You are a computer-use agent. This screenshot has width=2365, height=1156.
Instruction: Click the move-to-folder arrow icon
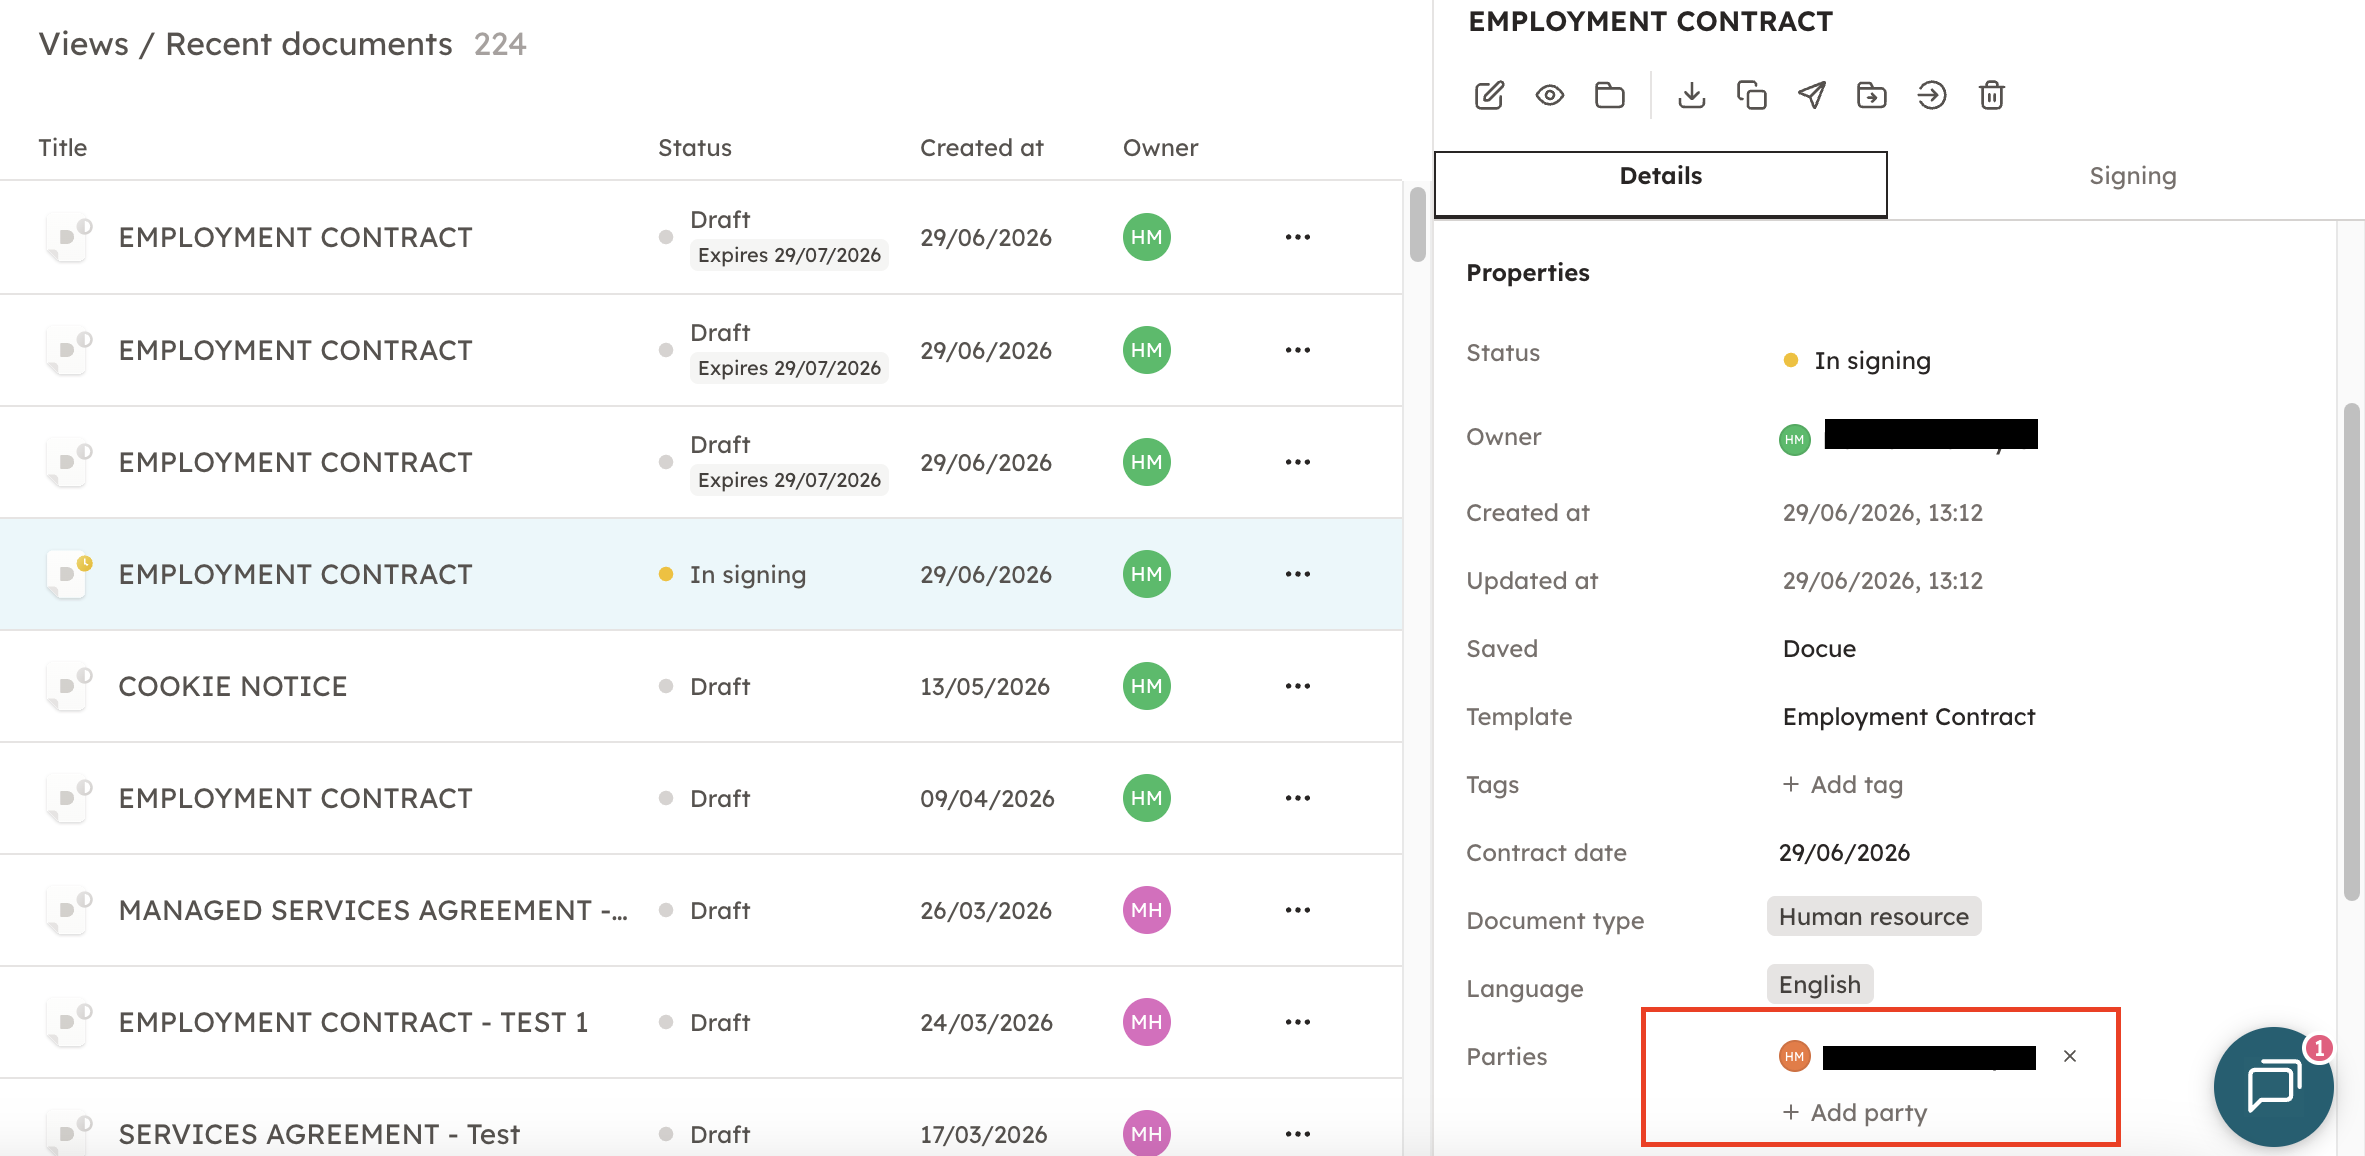[1872, 95]
